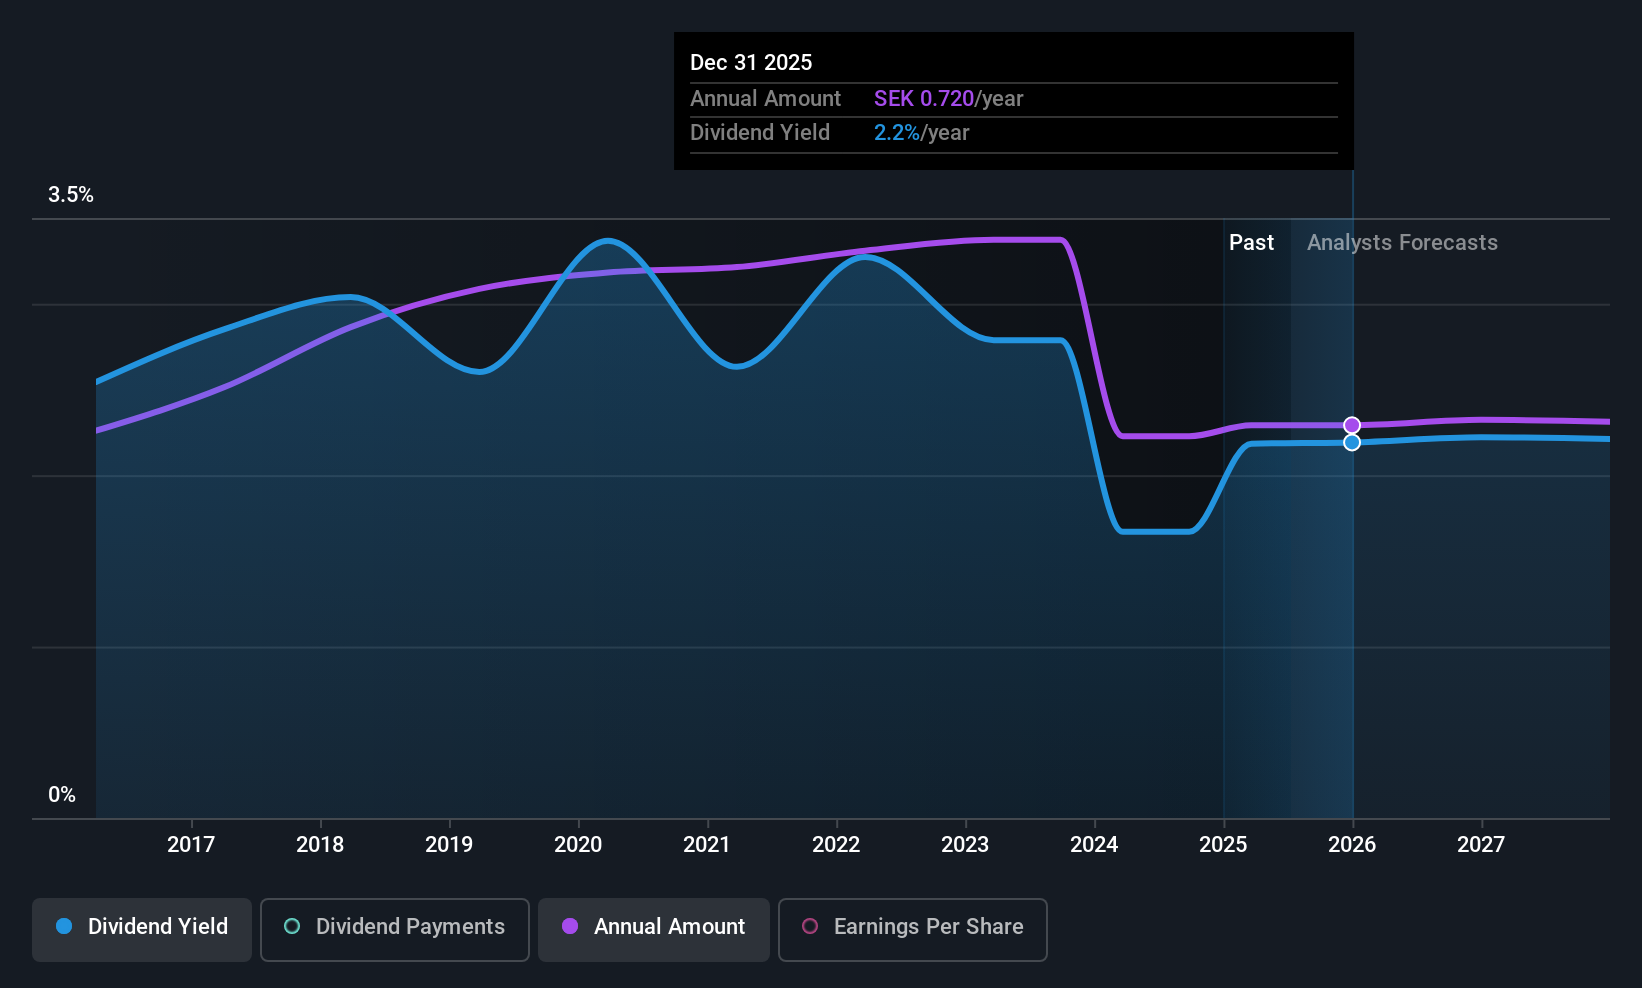This screenshot has width=1642, height=988.
Task: Toggle the Dividend Payments legend series
Action: (395, 930)
